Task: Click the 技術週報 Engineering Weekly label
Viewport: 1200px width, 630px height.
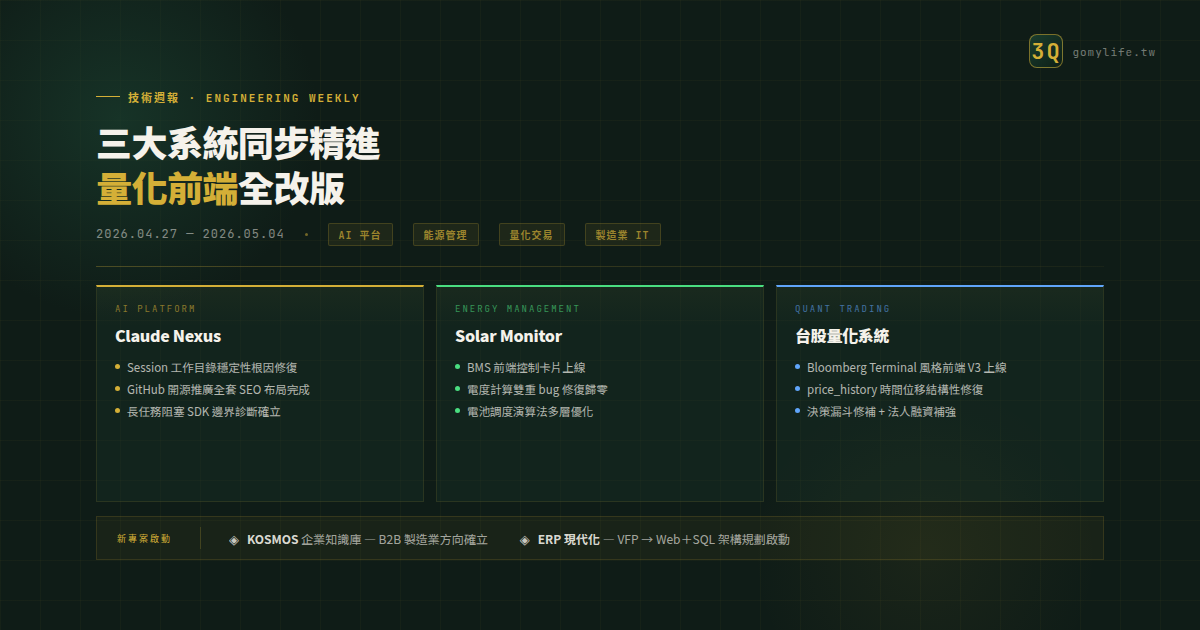Action: click(x=243, y=98)
